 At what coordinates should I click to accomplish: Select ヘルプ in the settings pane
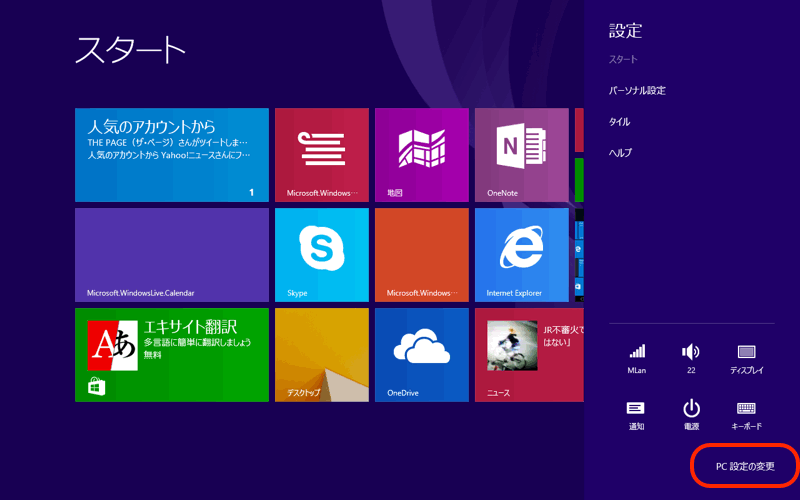pyautogui.click(x=621, y=153)
